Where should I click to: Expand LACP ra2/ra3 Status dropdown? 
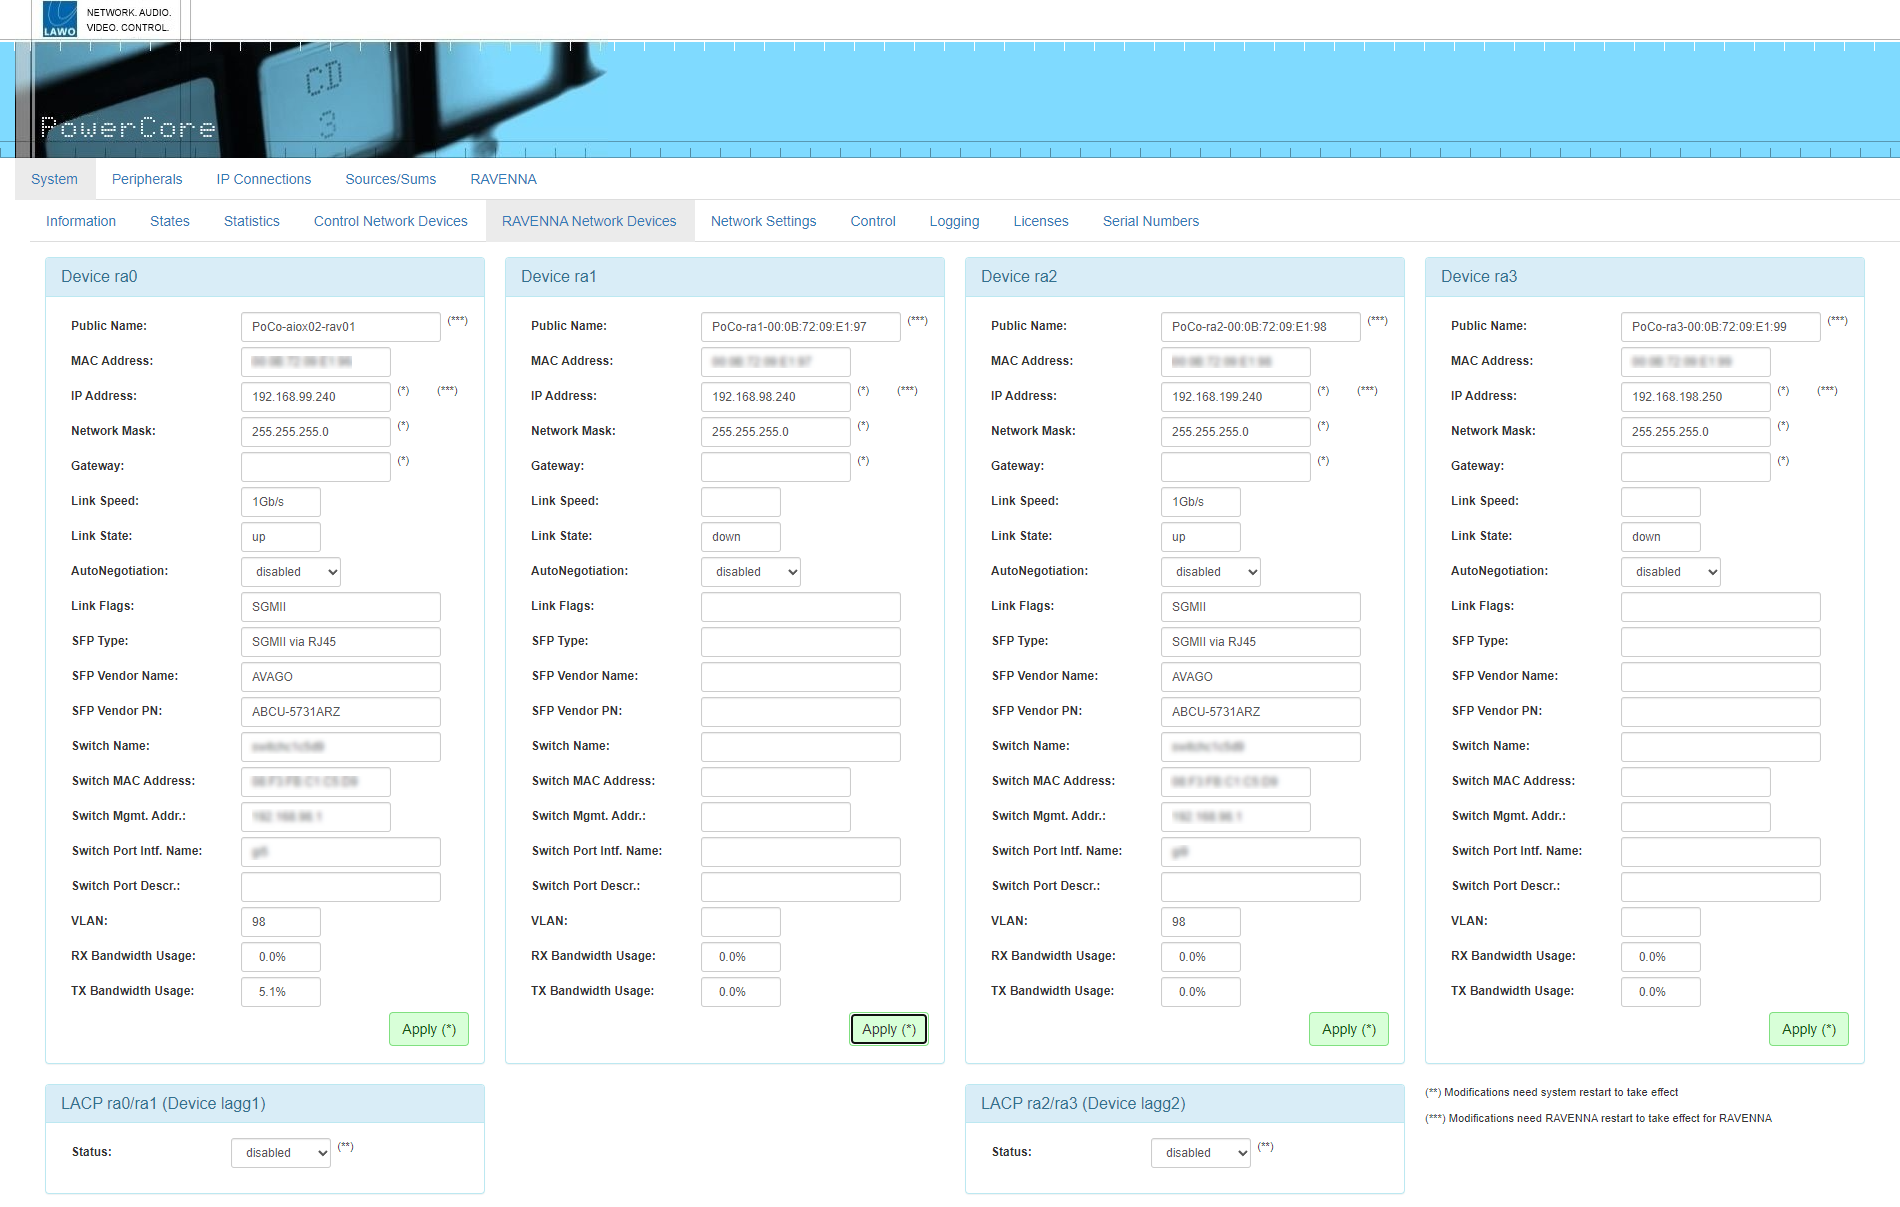pos(1201,1153)
